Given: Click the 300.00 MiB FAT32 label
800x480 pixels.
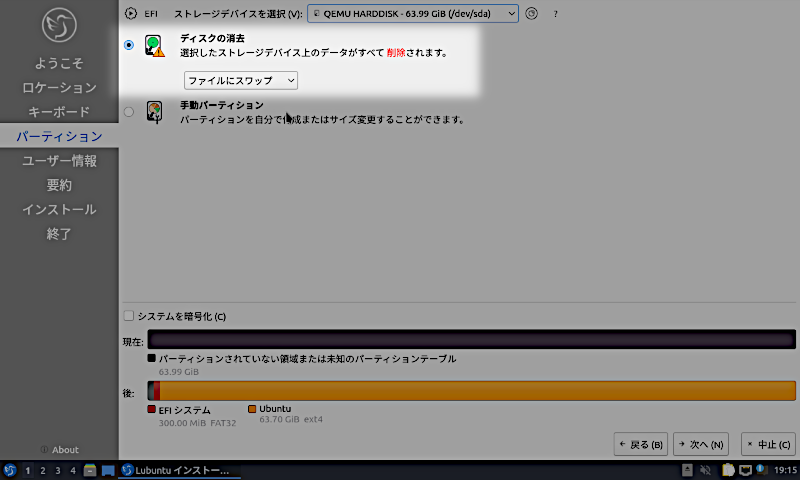Looking at the screenshot, I should [x=197, y=423].
